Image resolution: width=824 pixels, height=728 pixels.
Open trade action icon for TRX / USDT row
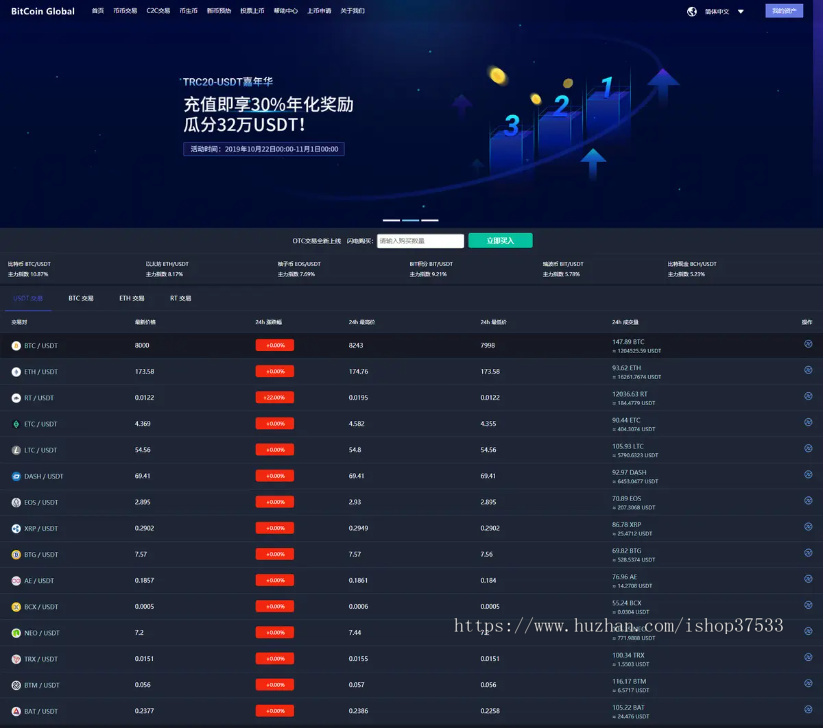pyautogui.click(x=808, y=657)
